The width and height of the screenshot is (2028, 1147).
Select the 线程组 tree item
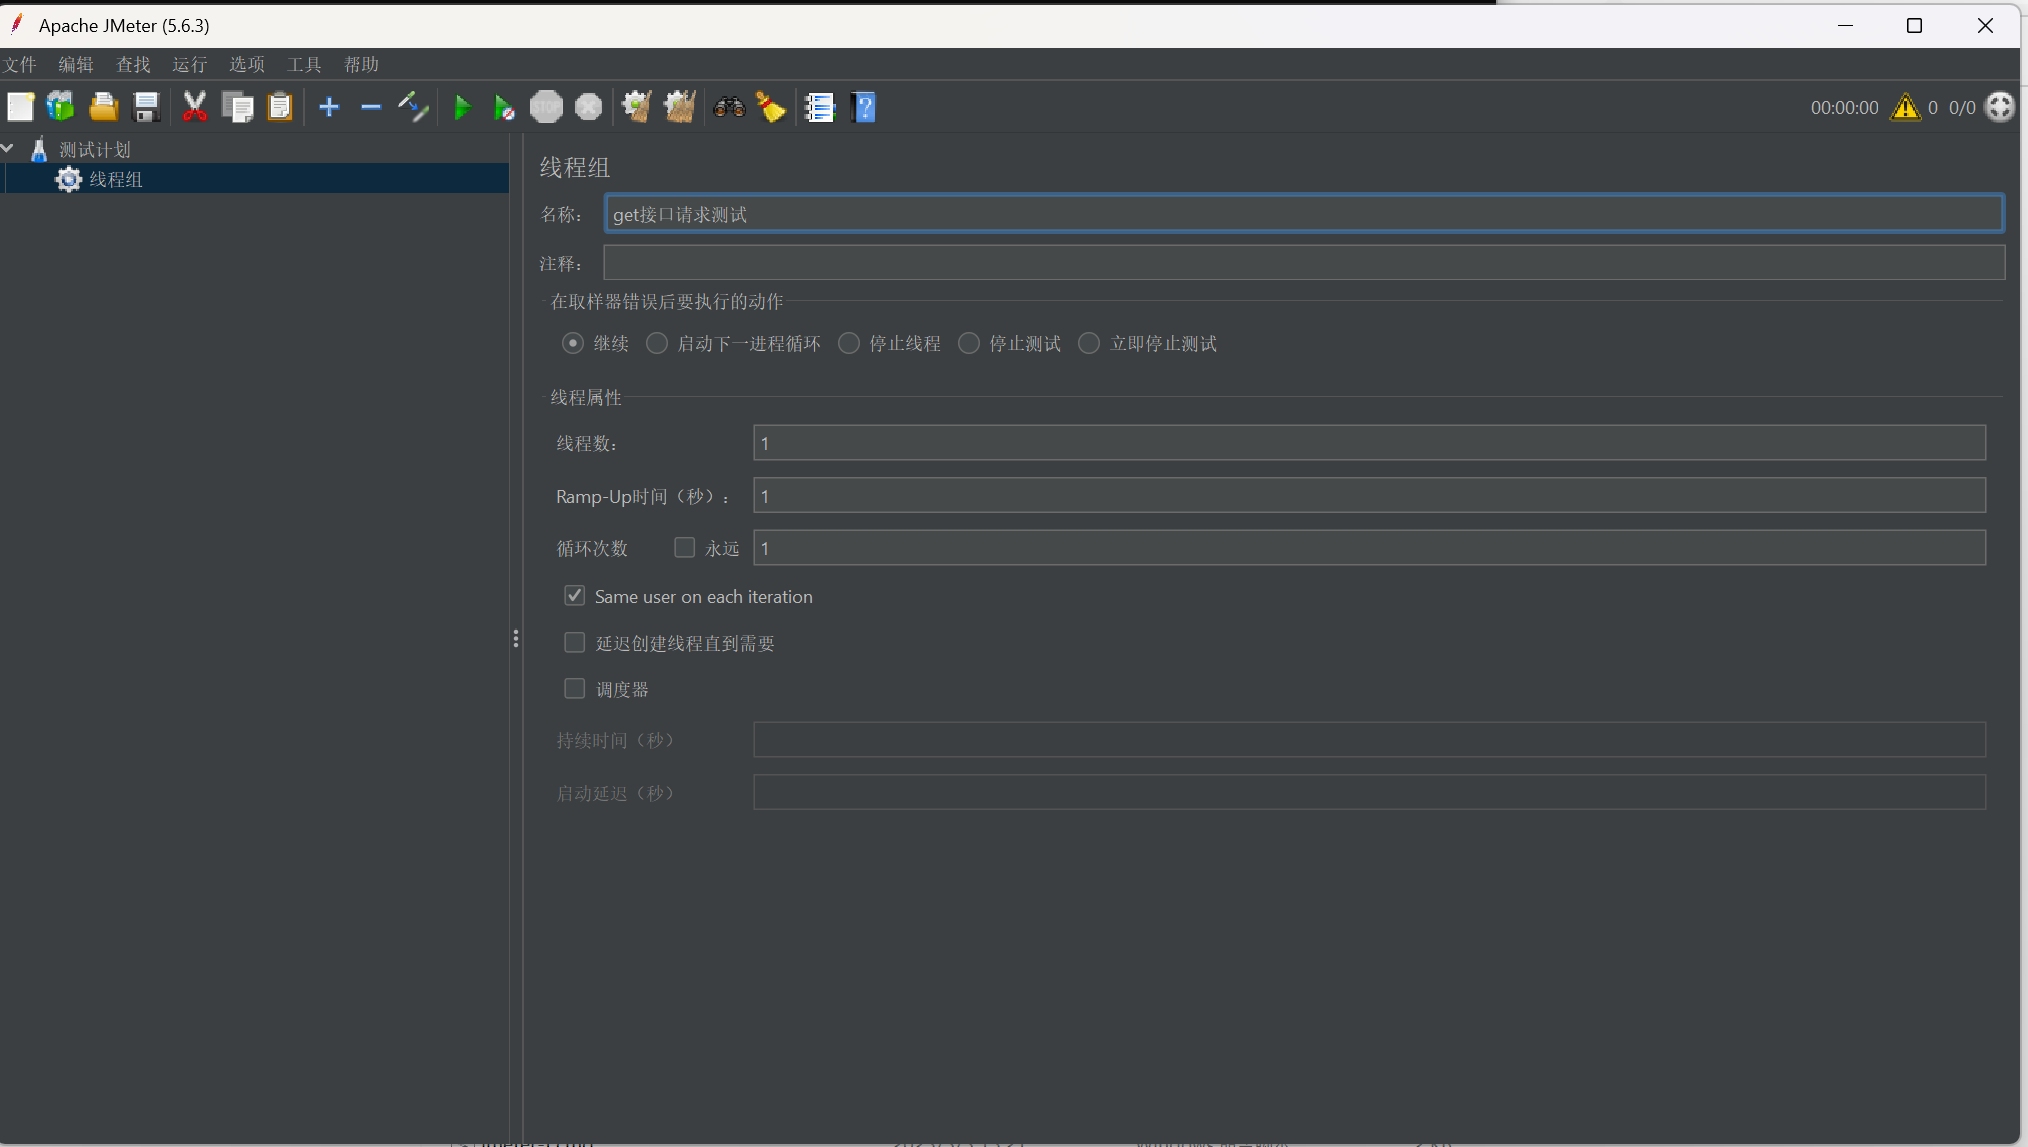(116, 179)
